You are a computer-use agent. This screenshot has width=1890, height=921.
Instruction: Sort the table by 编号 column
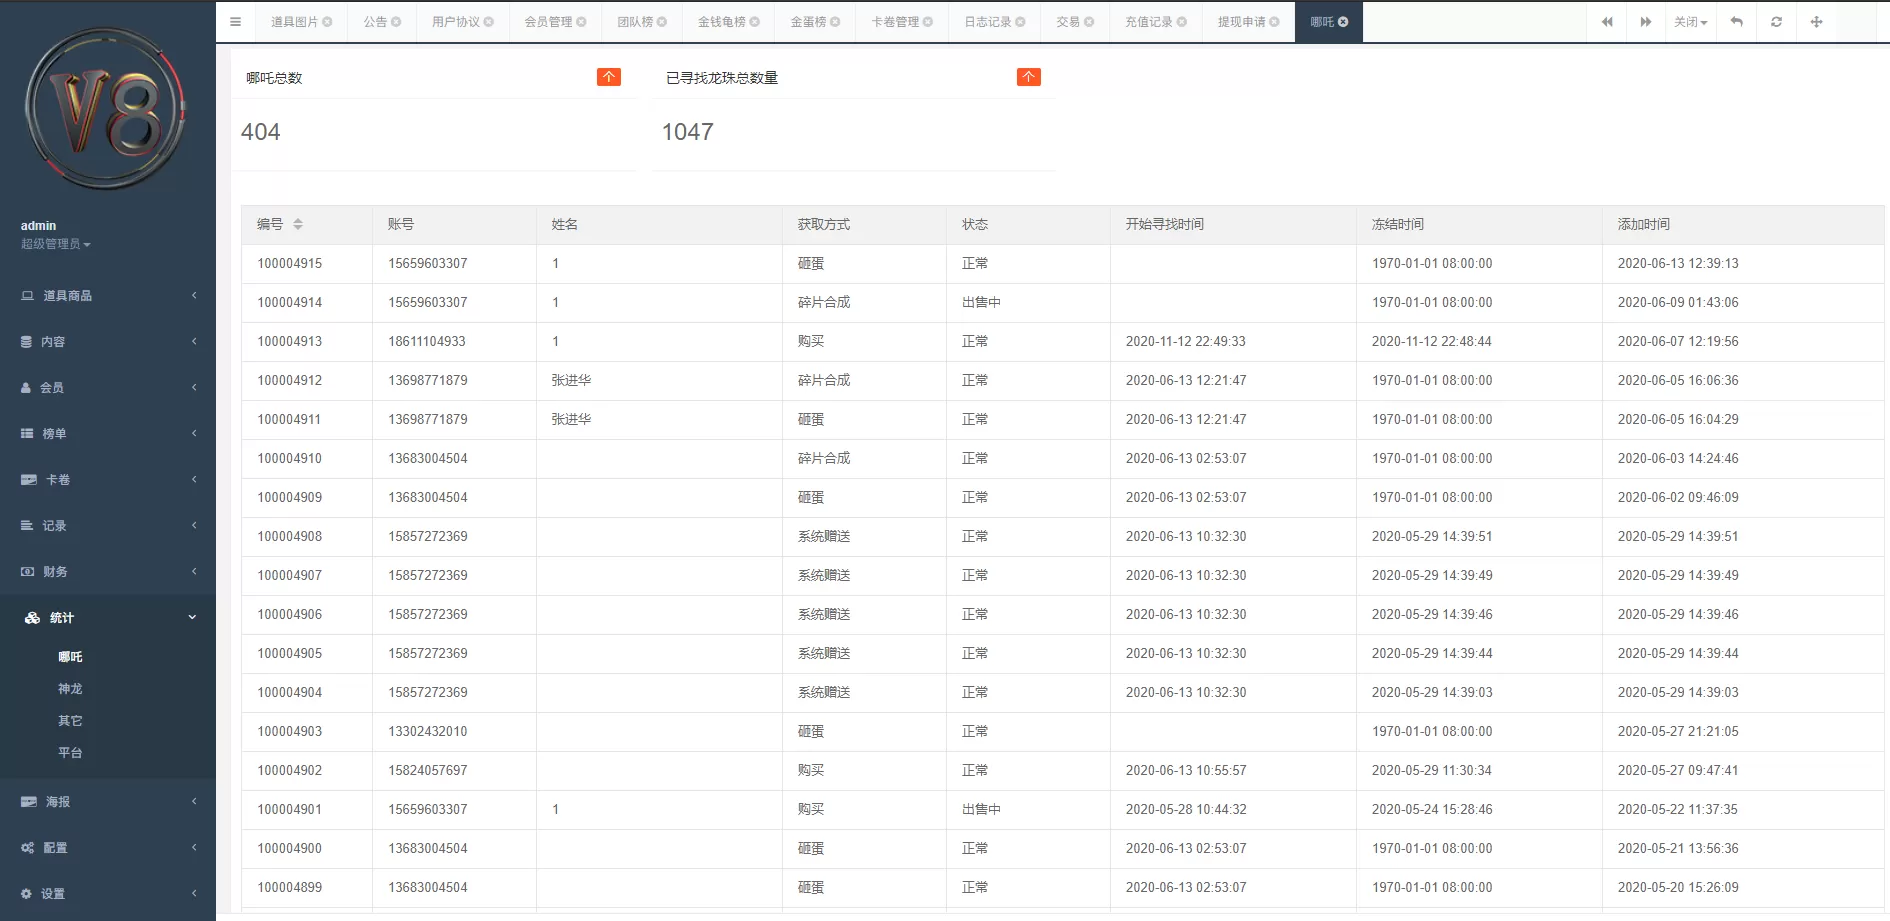(x=297, y=224)
